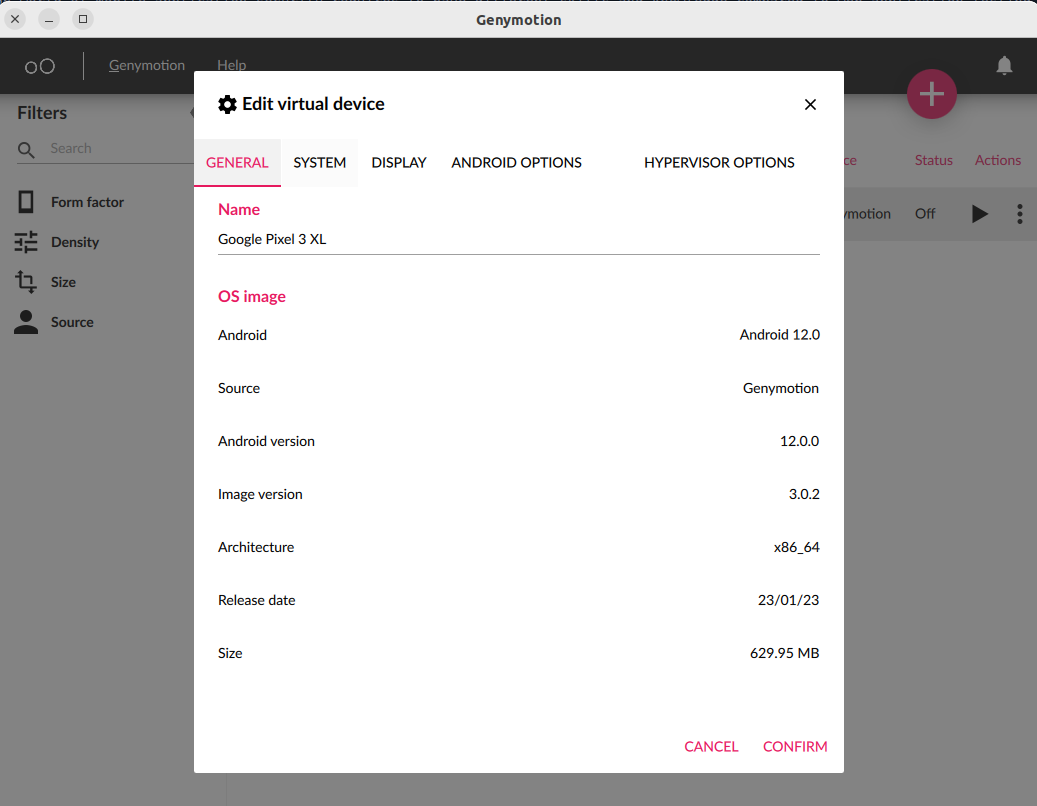Expand the Density filter
The height and width of the screenshot is (806, 1037).
pos(75,243)
